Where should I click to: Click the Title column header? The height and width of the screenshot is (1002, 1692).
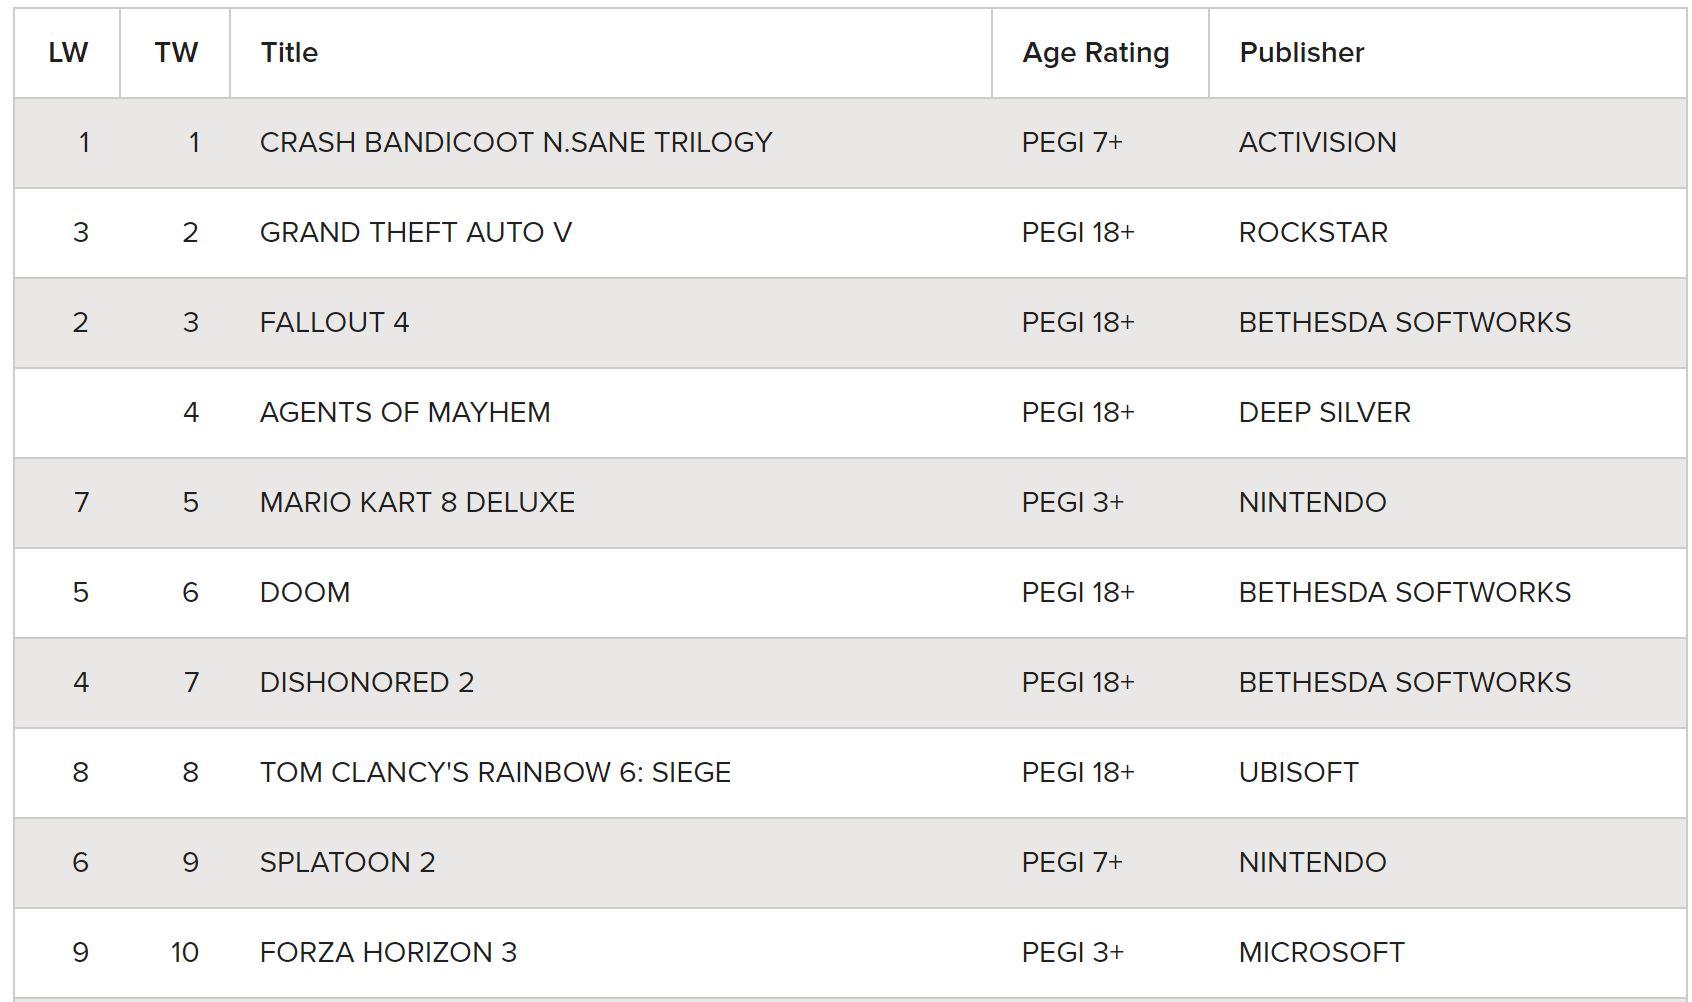(x=289, y=53)
